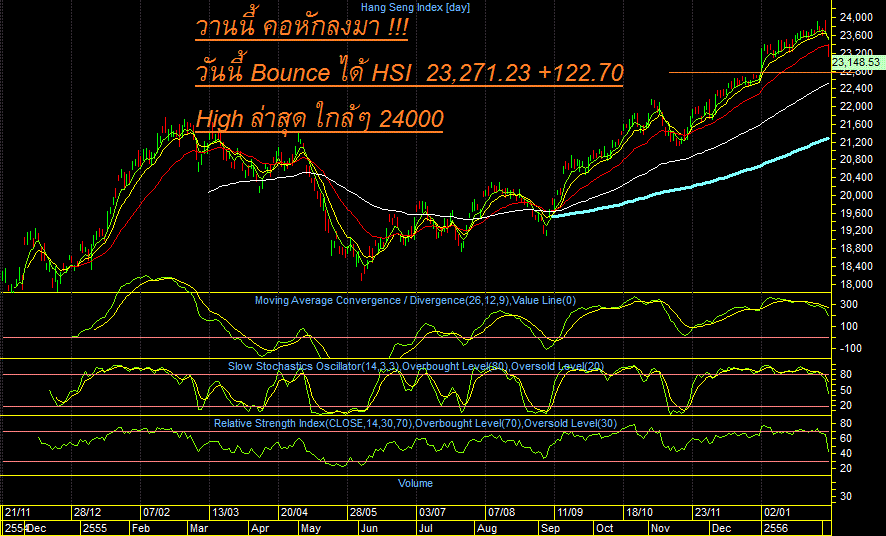
Task: Click the Apr month label
Action: [259, 528]
